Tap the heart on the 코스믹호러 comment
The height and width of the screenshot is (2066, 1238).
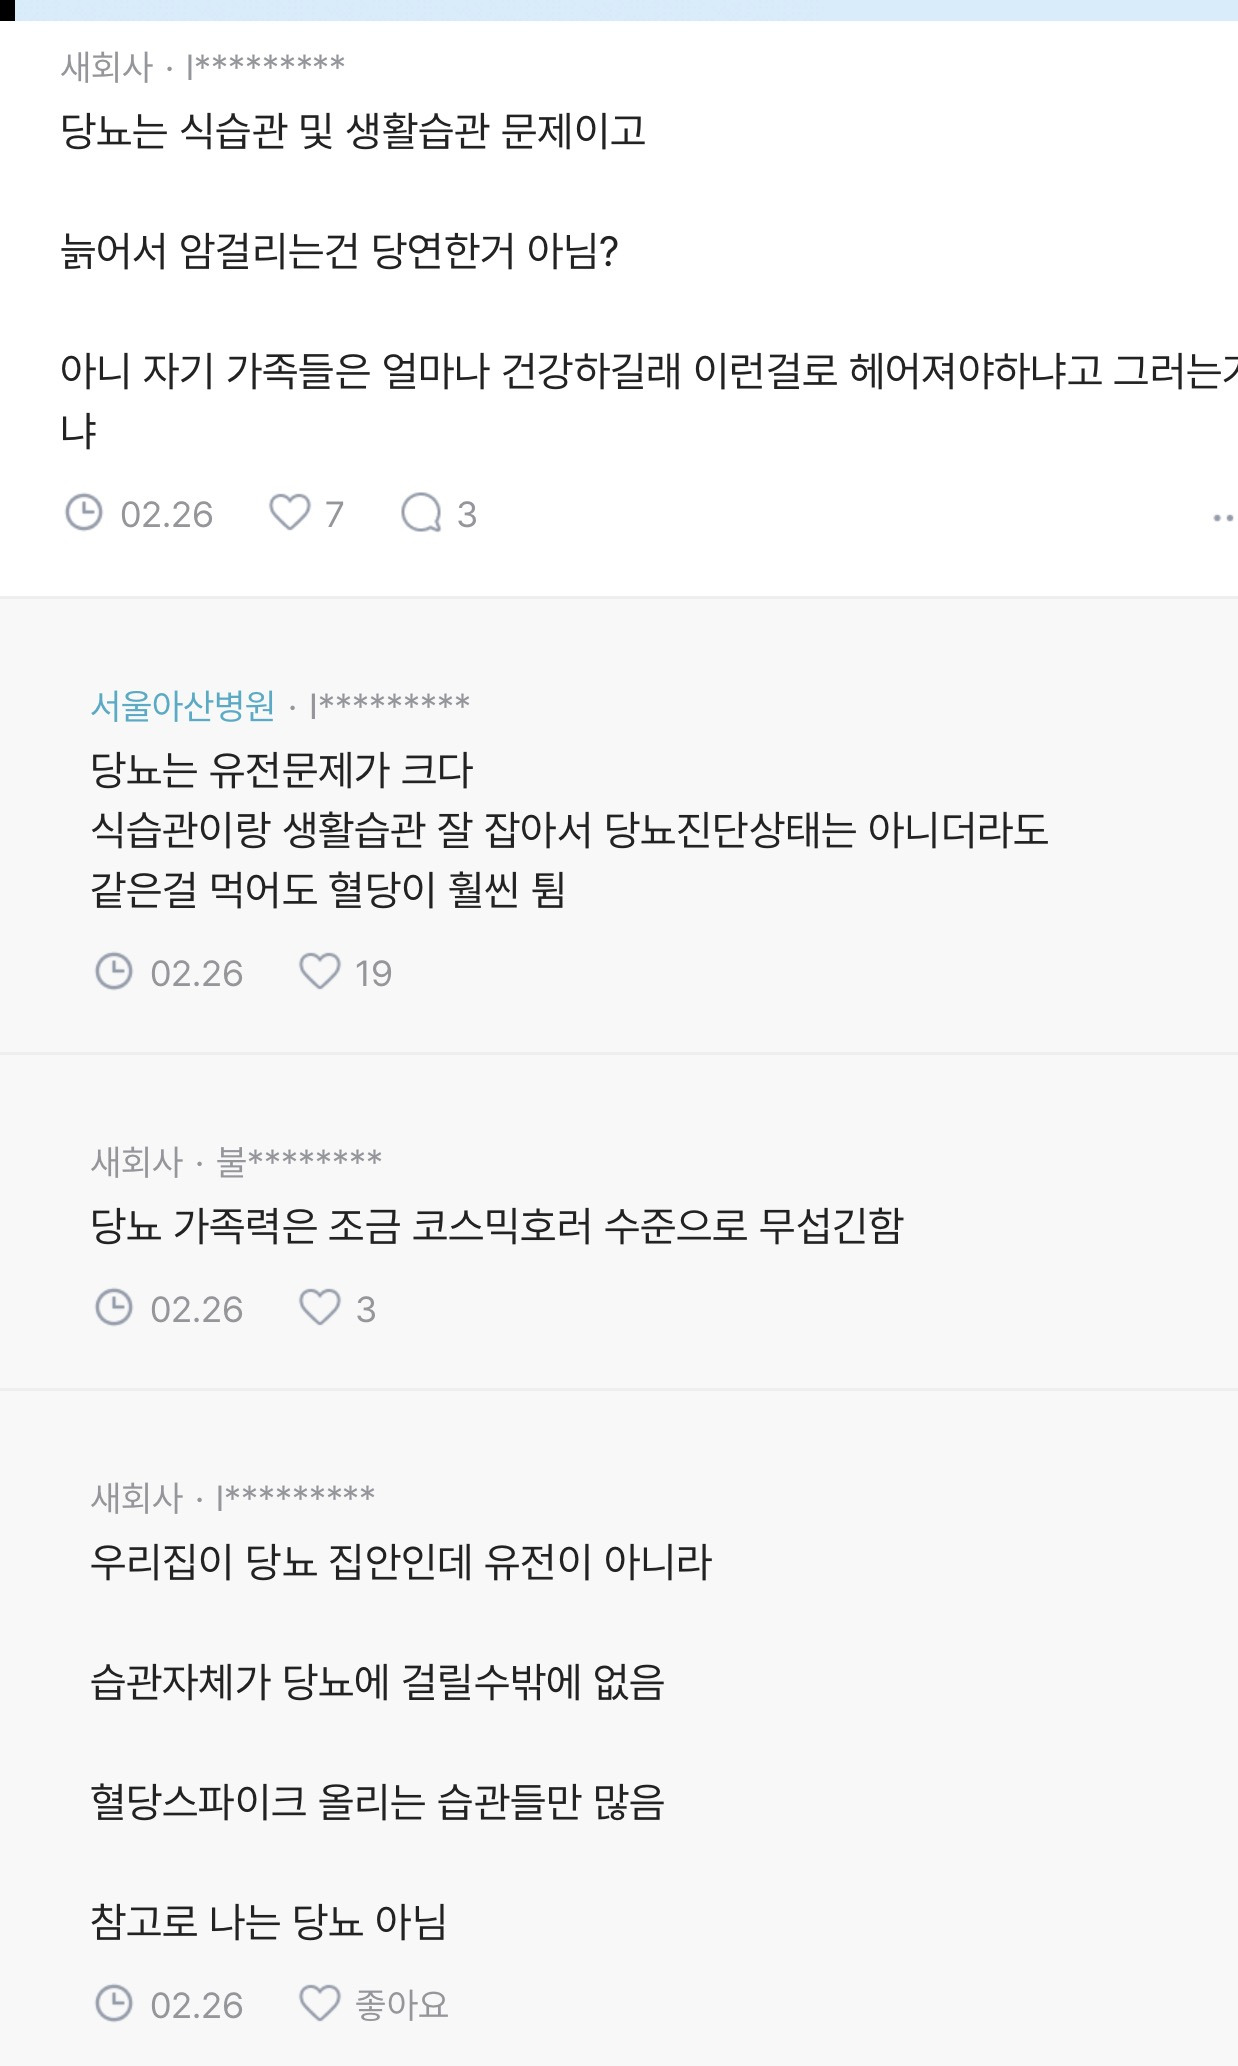click(x=320, y=1308)
